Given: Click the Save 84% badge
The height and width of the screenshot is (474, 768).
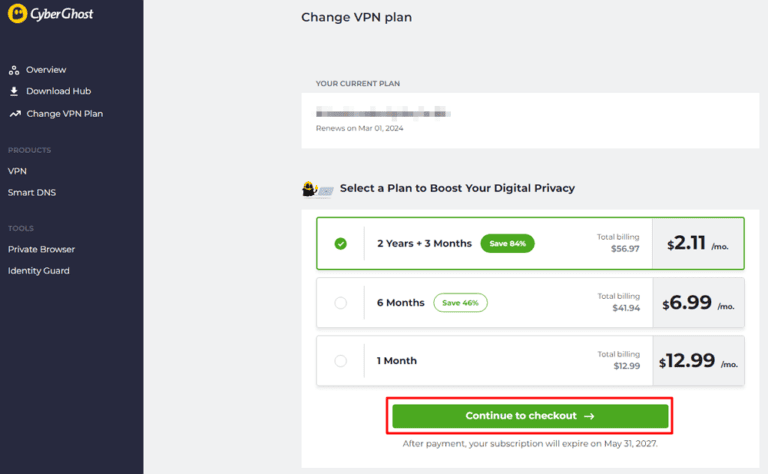Looking at the screenshot, I should point(507,243).
